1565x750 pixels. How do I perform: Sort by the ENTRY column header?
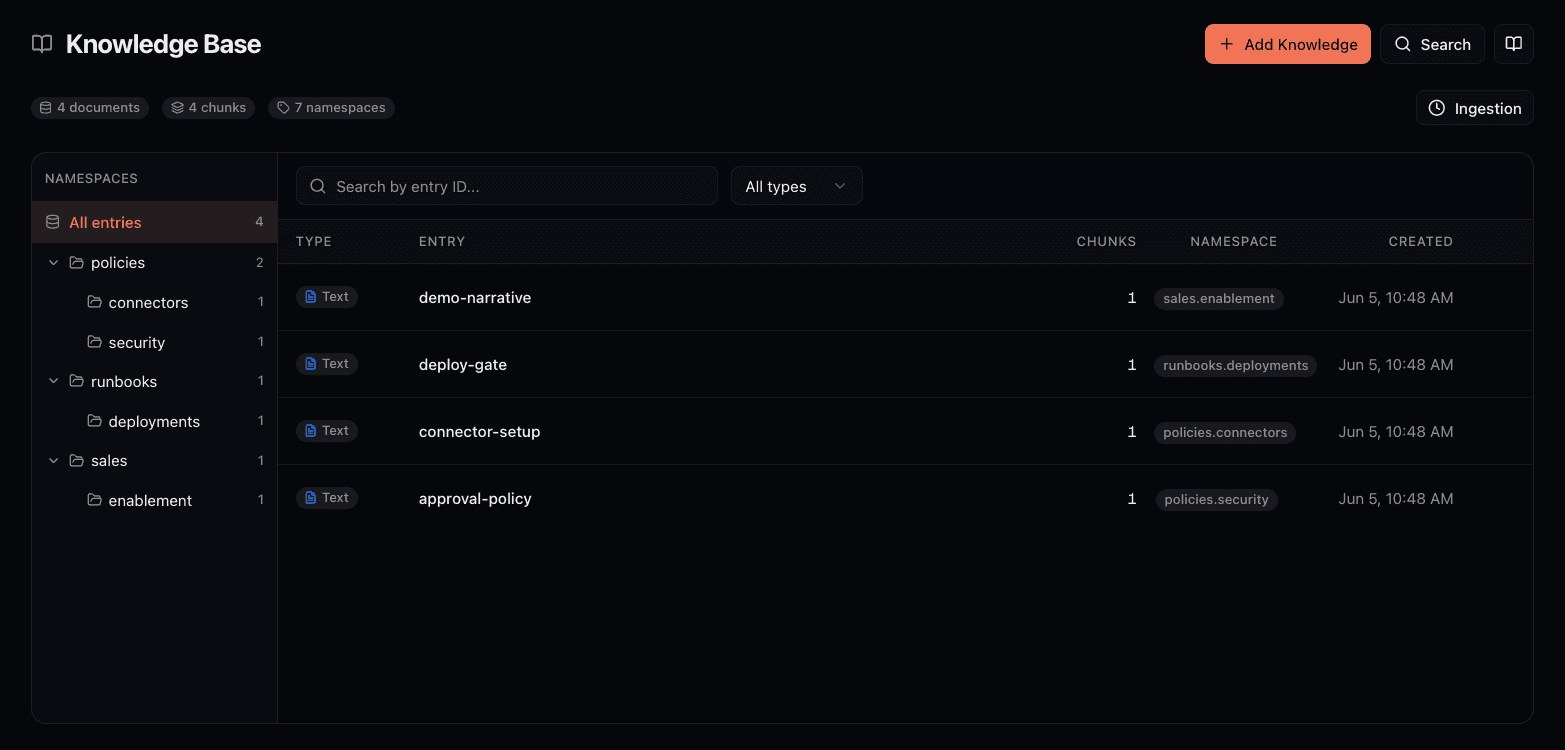(x=442, y=241)
